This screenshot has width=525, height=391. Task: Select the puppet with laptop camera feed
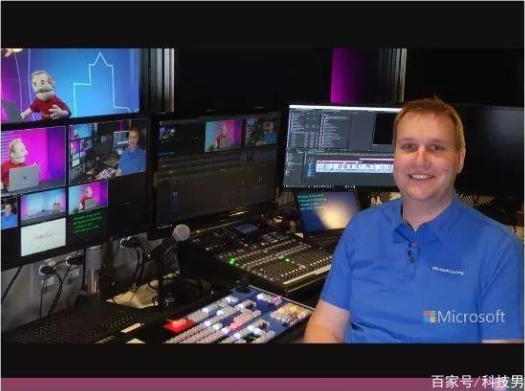[x=33, y=160]
